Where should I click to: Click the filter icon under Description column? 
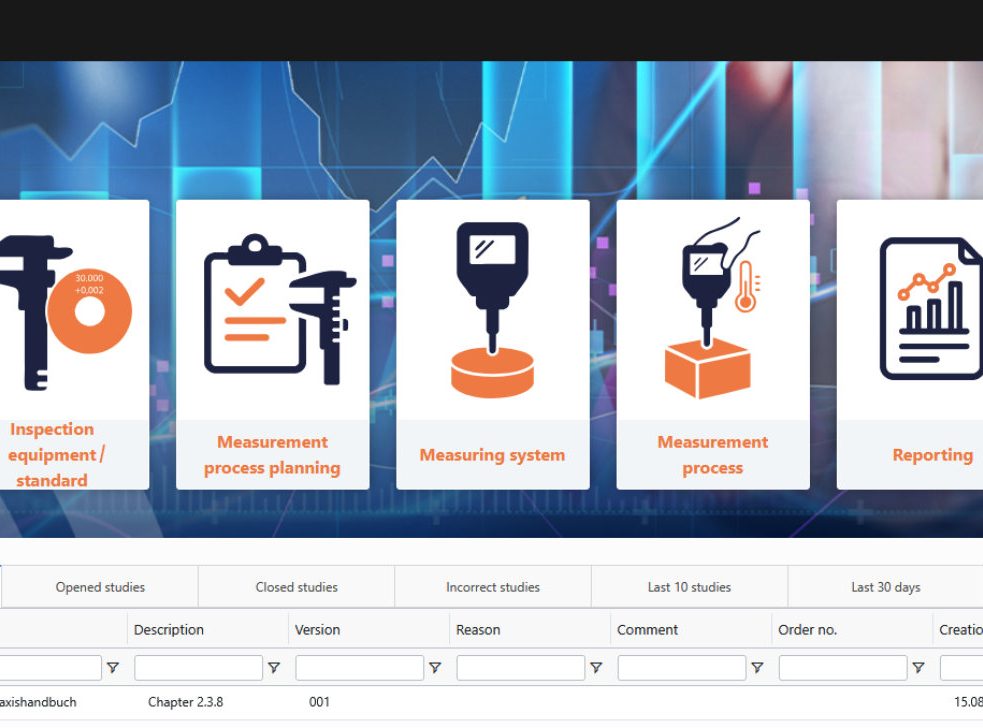pos(274,668)
